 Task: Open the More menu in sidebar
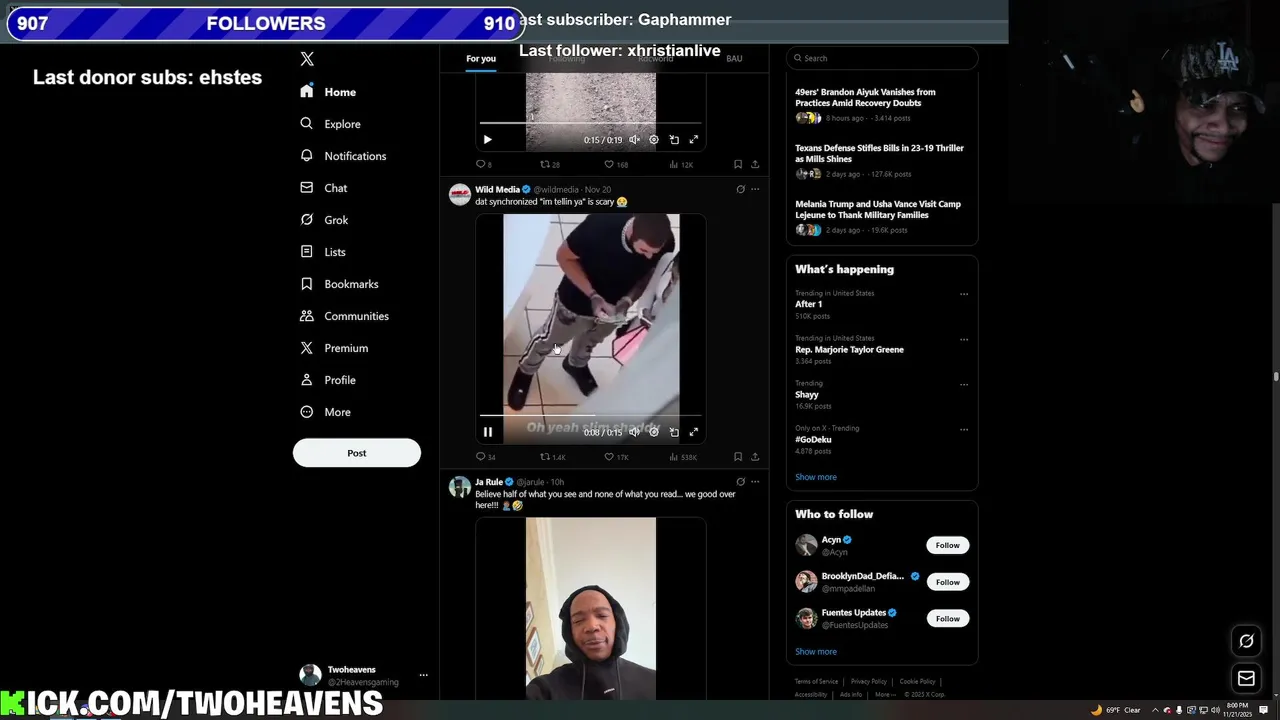[x=325, y=412]
